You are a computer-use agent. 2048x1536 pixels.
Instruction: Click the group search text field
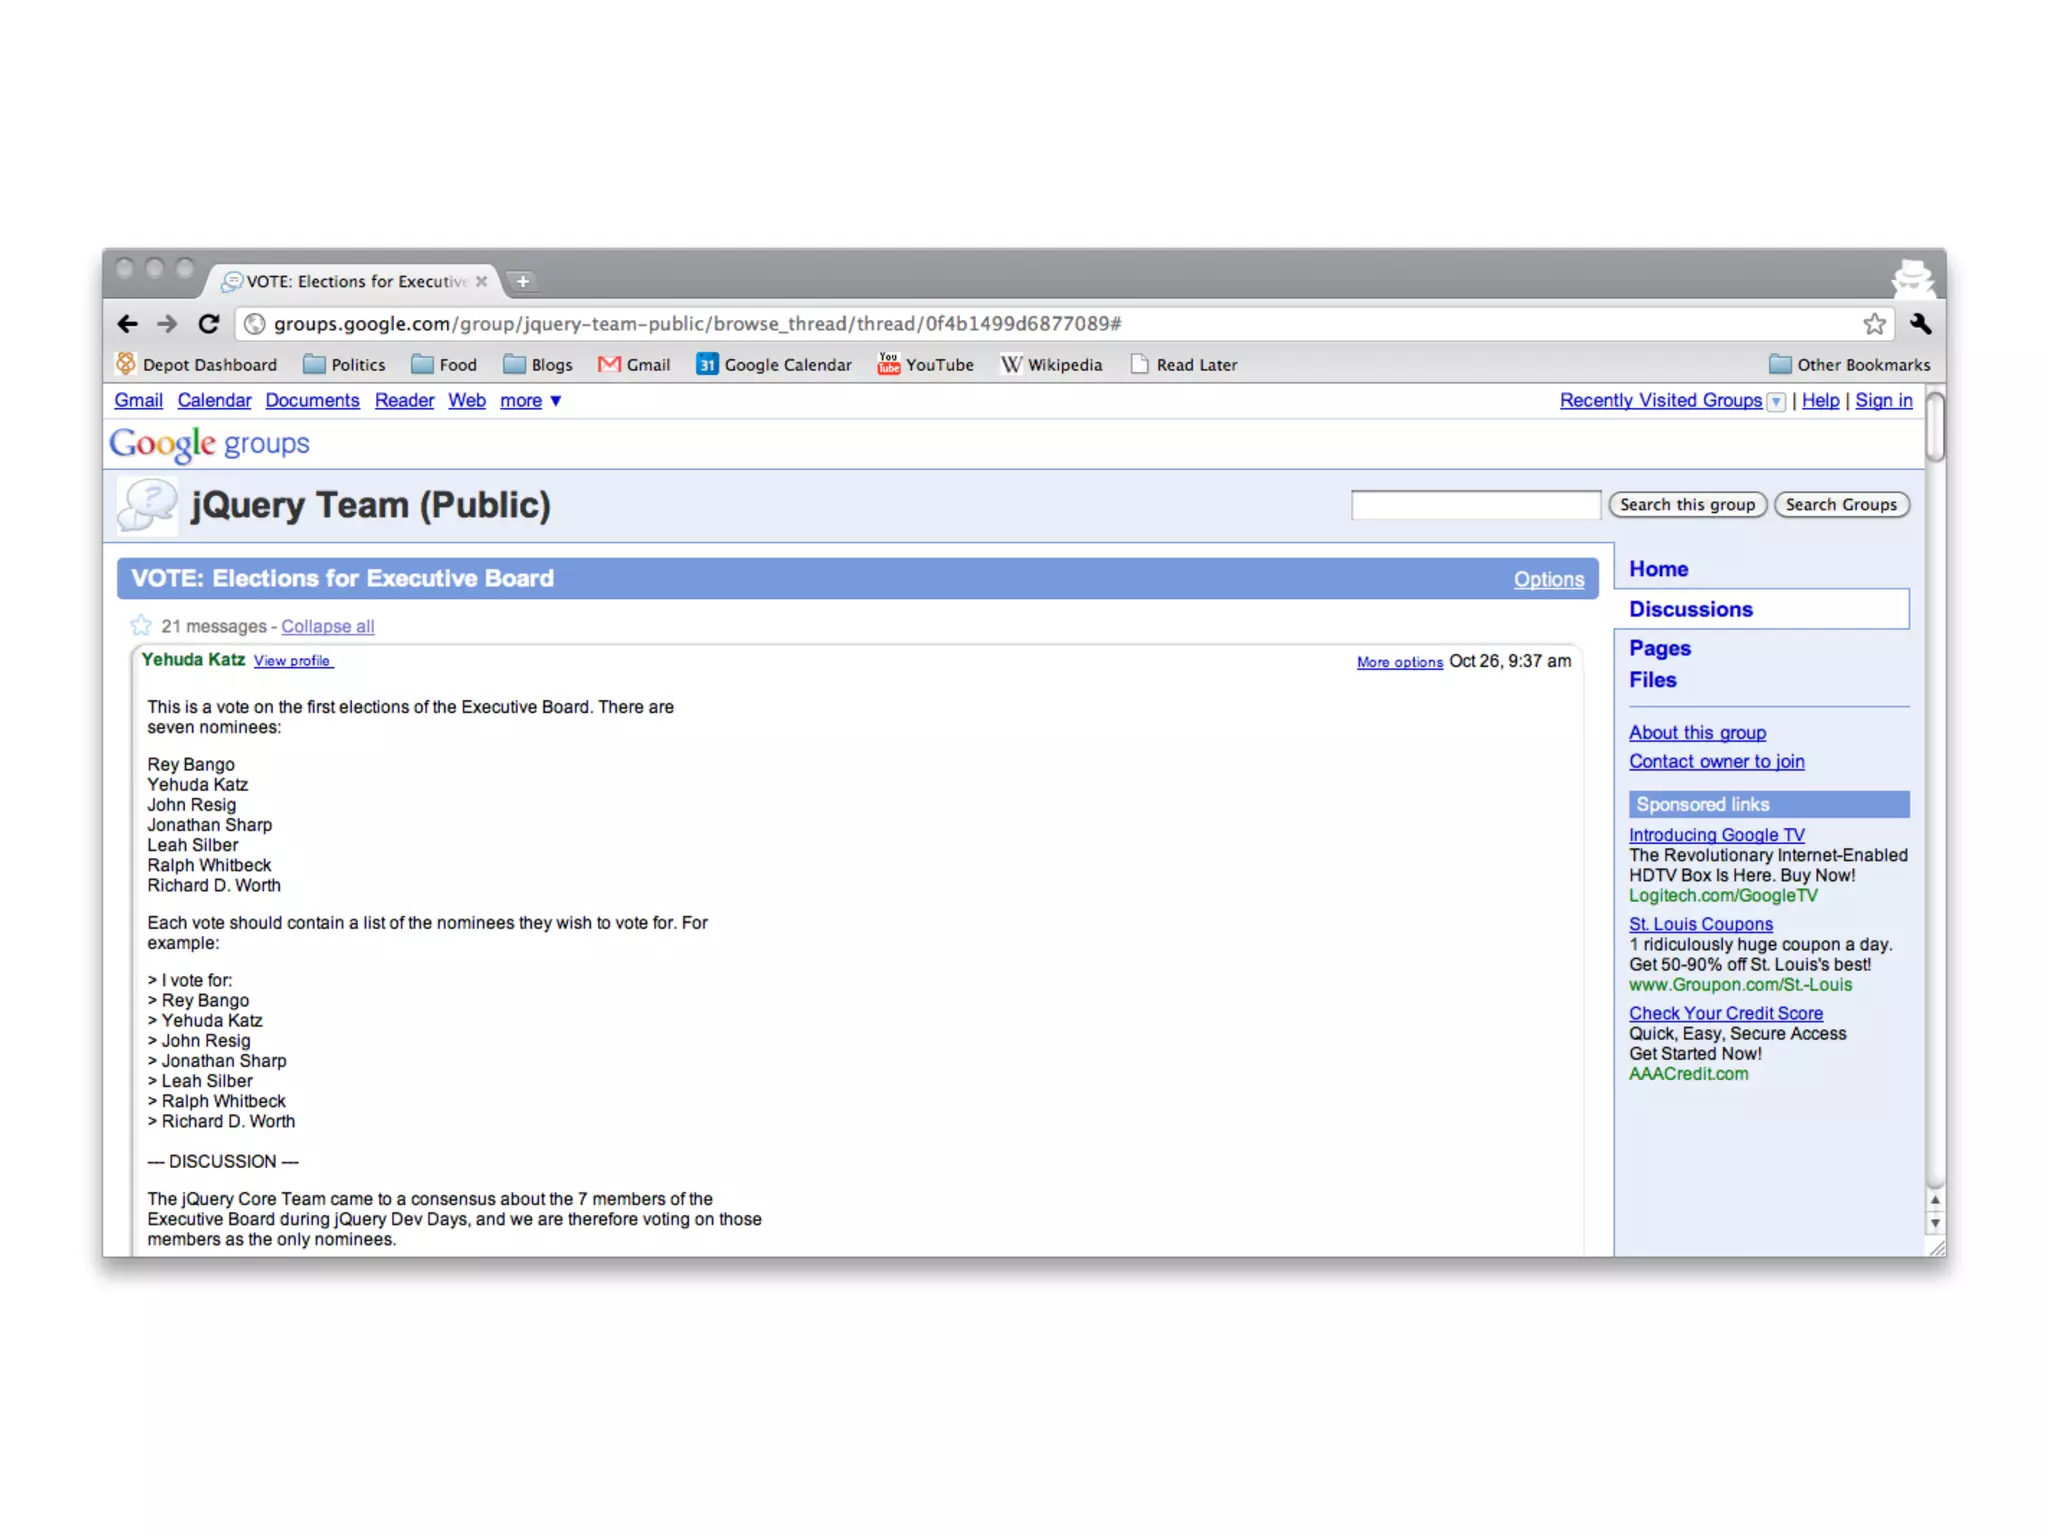coord(1475,505)
